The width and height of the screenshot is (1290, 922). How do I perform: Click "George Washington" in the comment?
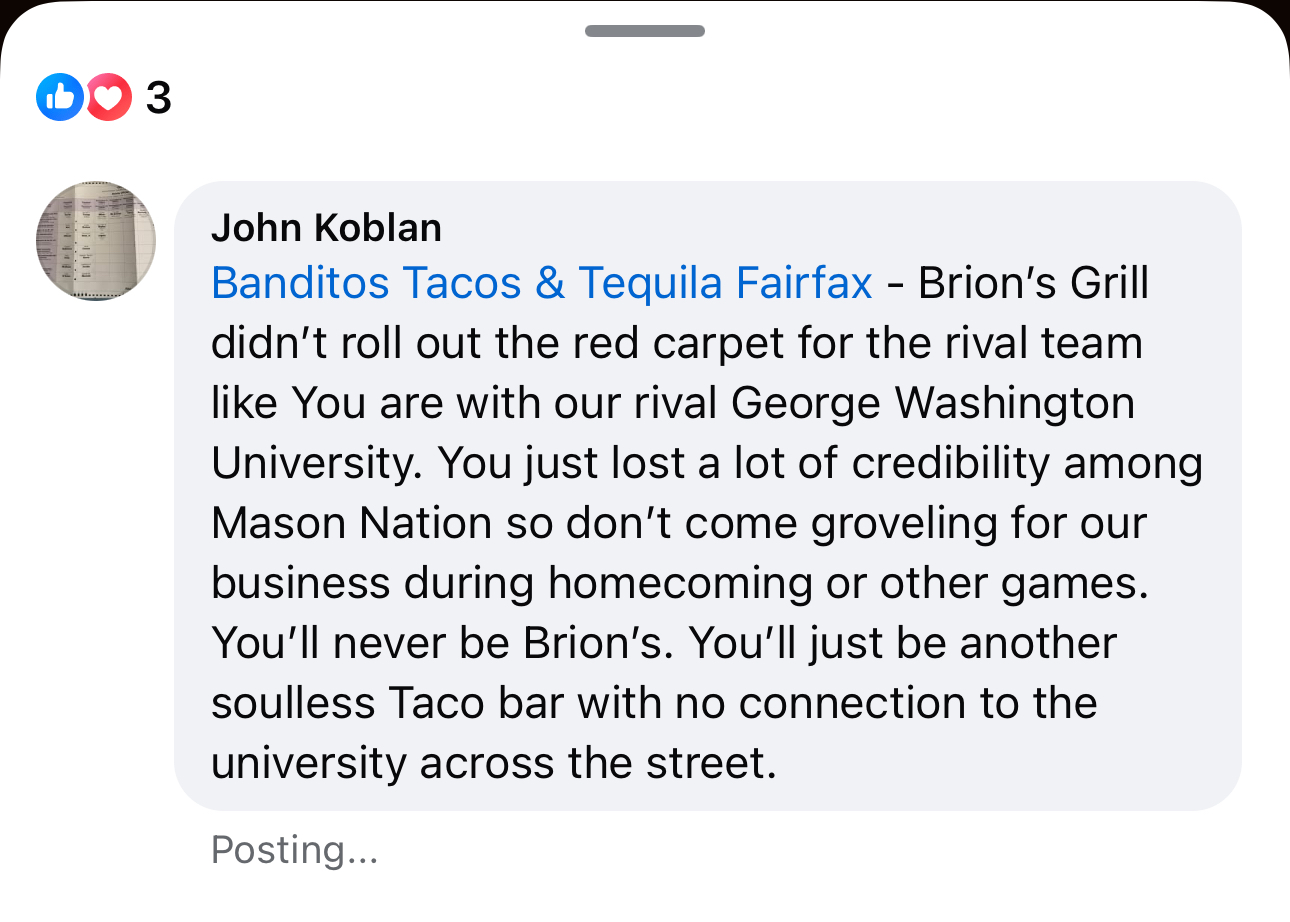pos(933,403)
